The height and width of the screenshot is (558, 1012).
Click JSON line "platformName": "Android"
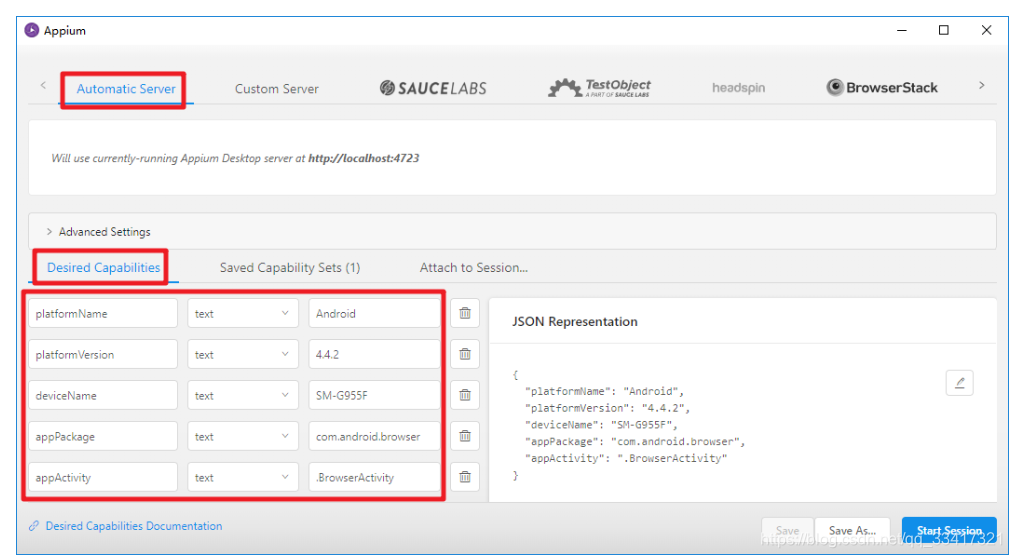[605, 391]
